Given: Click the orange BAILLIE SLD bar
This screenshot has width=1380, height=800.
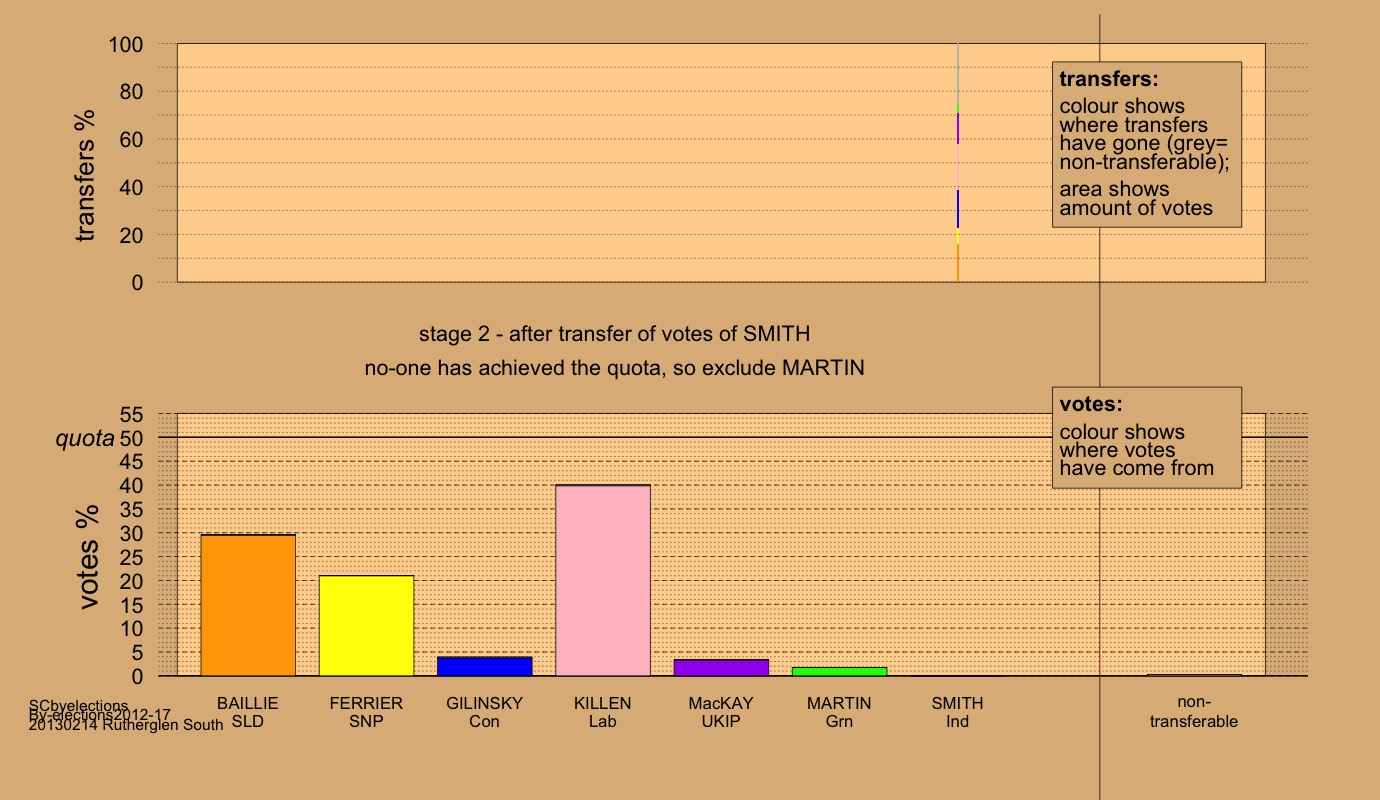Looking at the screenshot, I should click(x=248, y=605).
